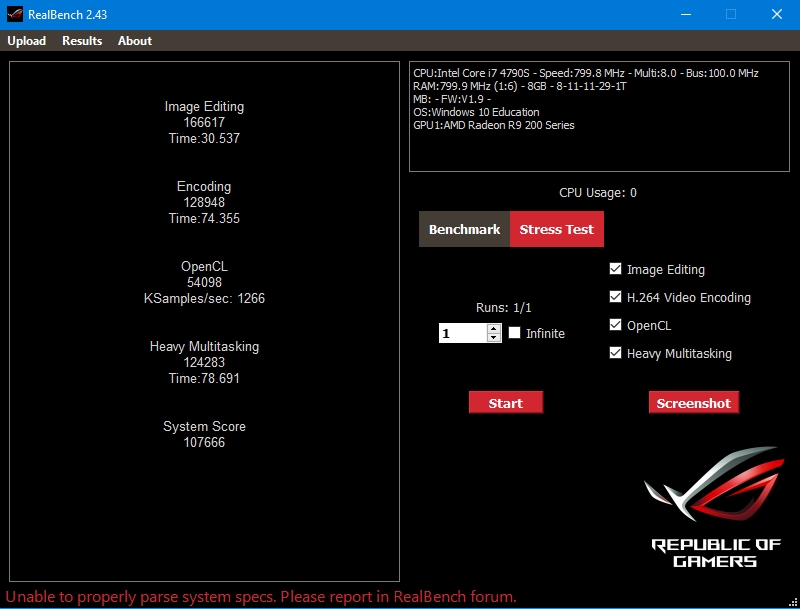Disable the H.264 Video Encoding test
The height and width of the screenshot is (609, 800).
click(x=616, y=297)
